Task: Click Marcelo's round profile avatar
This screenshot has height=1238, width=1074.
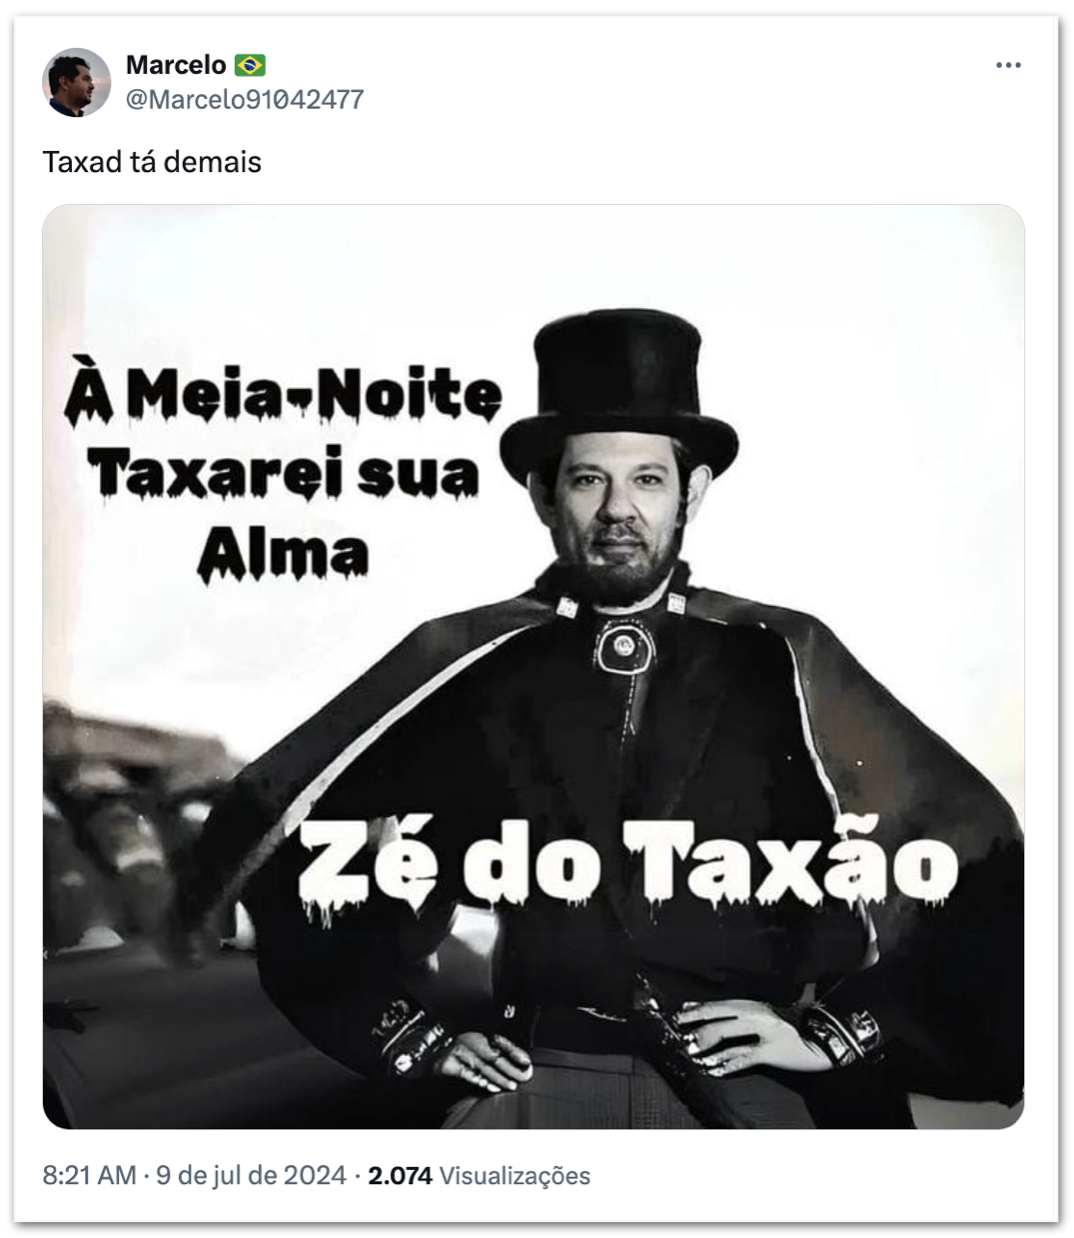Action: click(x=77, y=82)
